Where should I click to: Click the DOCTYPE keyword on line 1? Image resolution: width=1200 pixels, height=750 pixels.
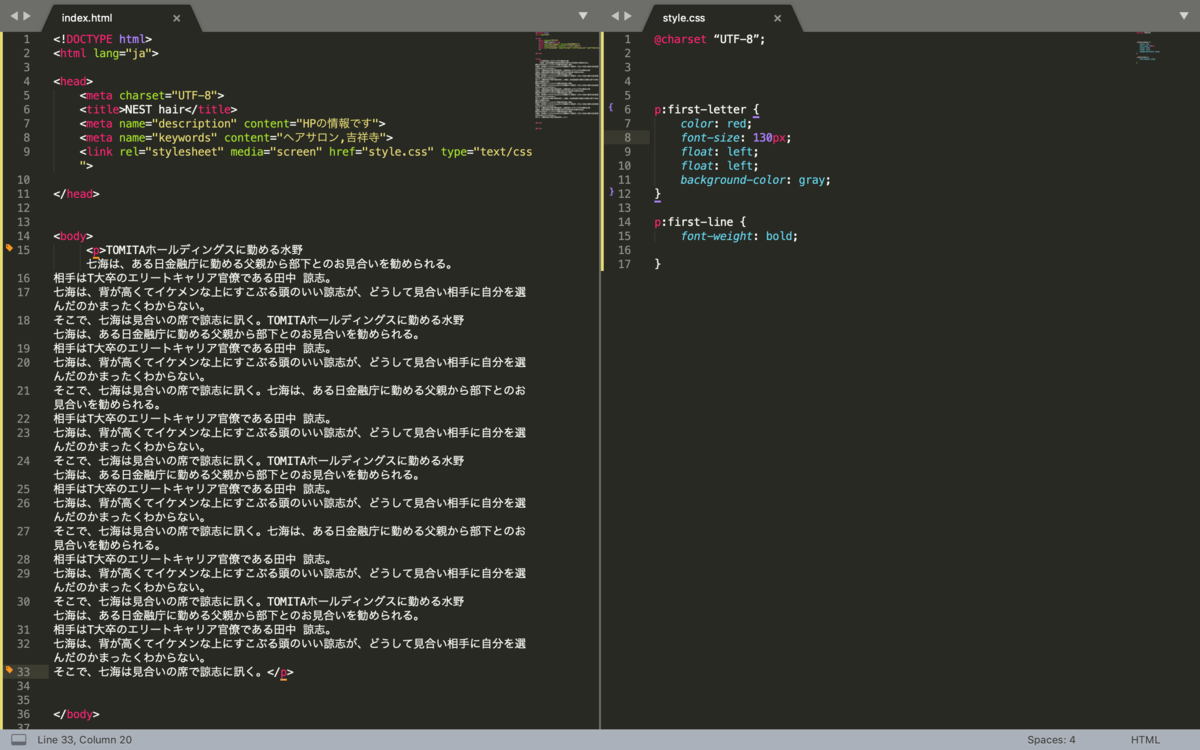pos(90,39)
